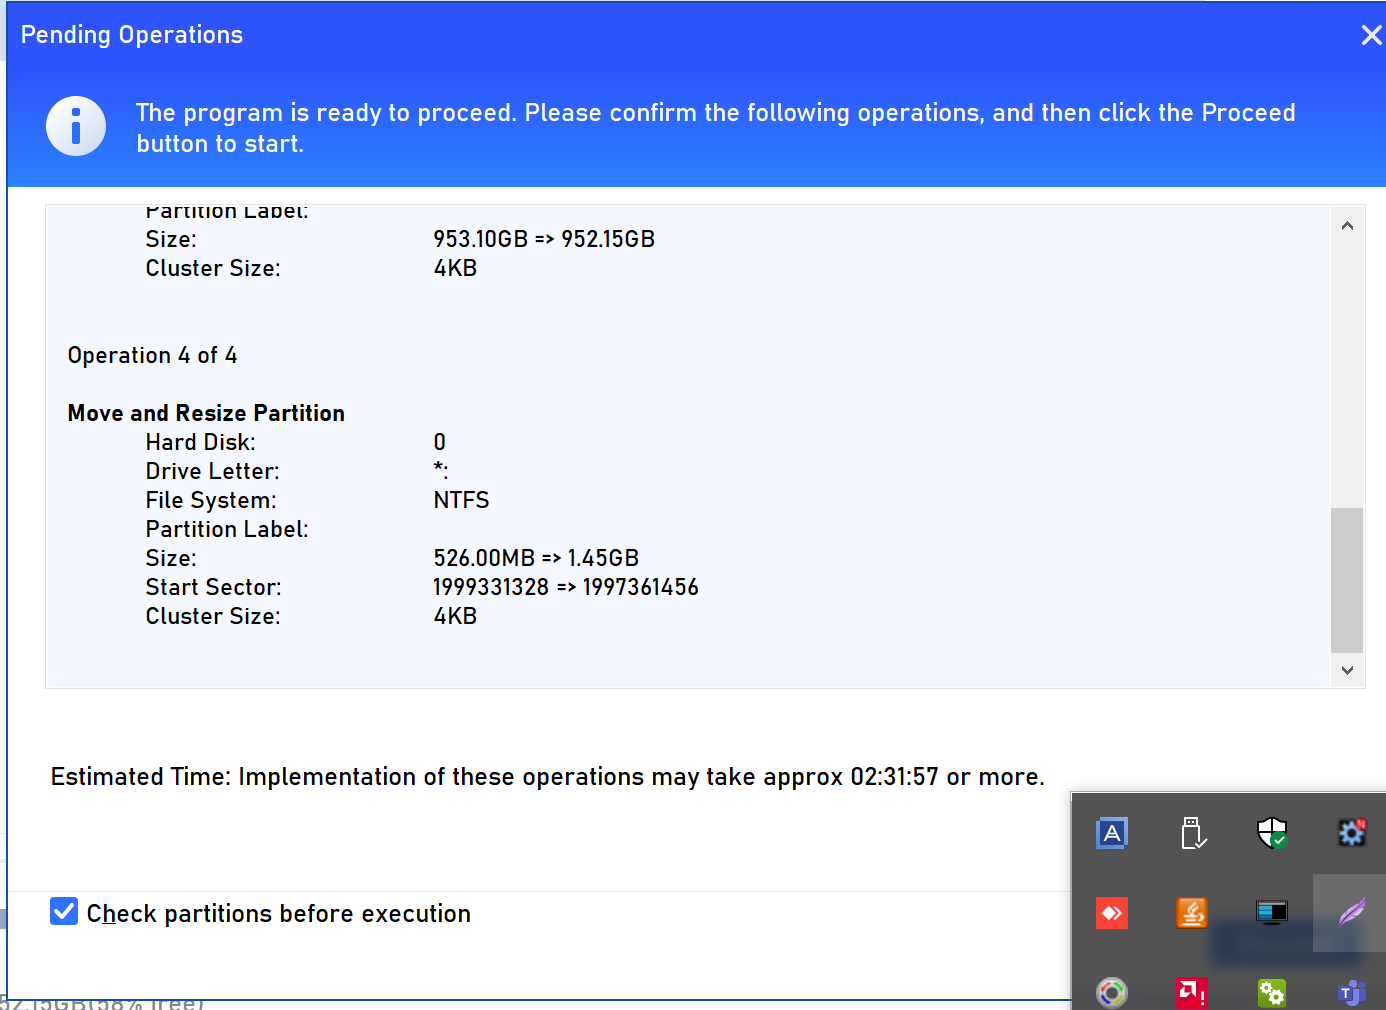
Task: Open the orange Java tray icon
Action: click(x=1192, y=913)
